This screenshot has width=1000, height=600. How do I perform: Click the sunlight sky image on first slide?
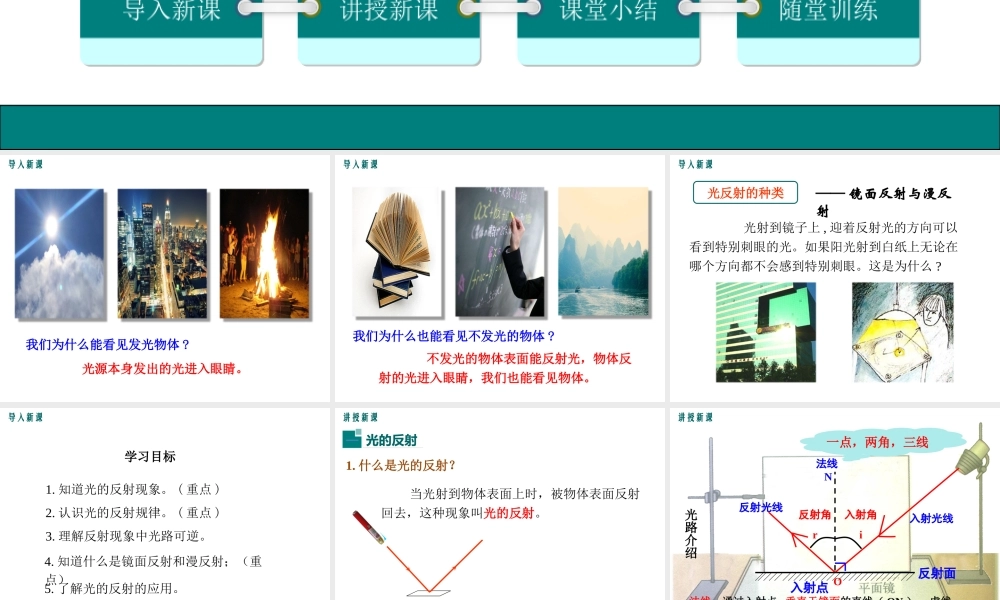tap(59, 253)
